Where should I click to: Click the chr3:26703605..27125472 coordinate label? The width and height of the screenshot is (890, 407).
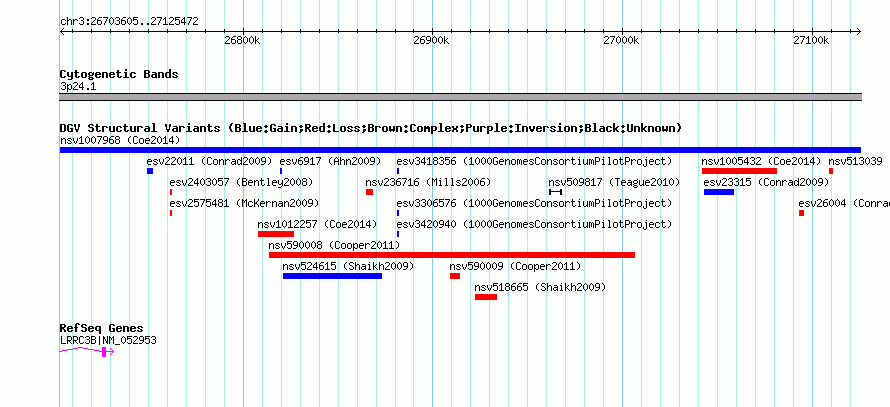129,22
